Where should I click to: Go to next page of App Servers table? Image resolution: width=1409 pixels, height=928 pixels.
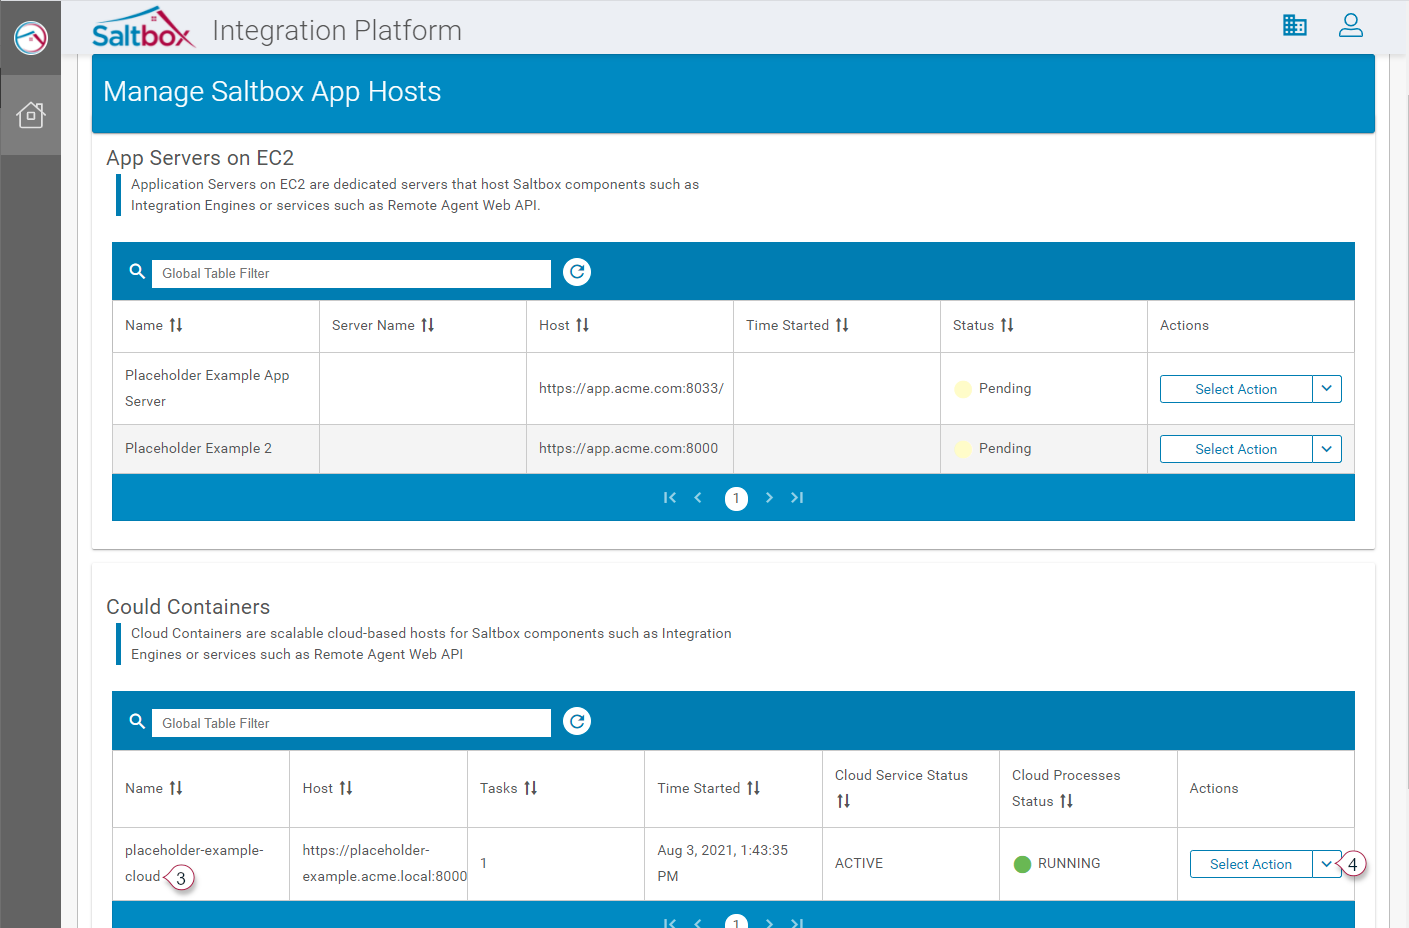[x=769, y=498]
